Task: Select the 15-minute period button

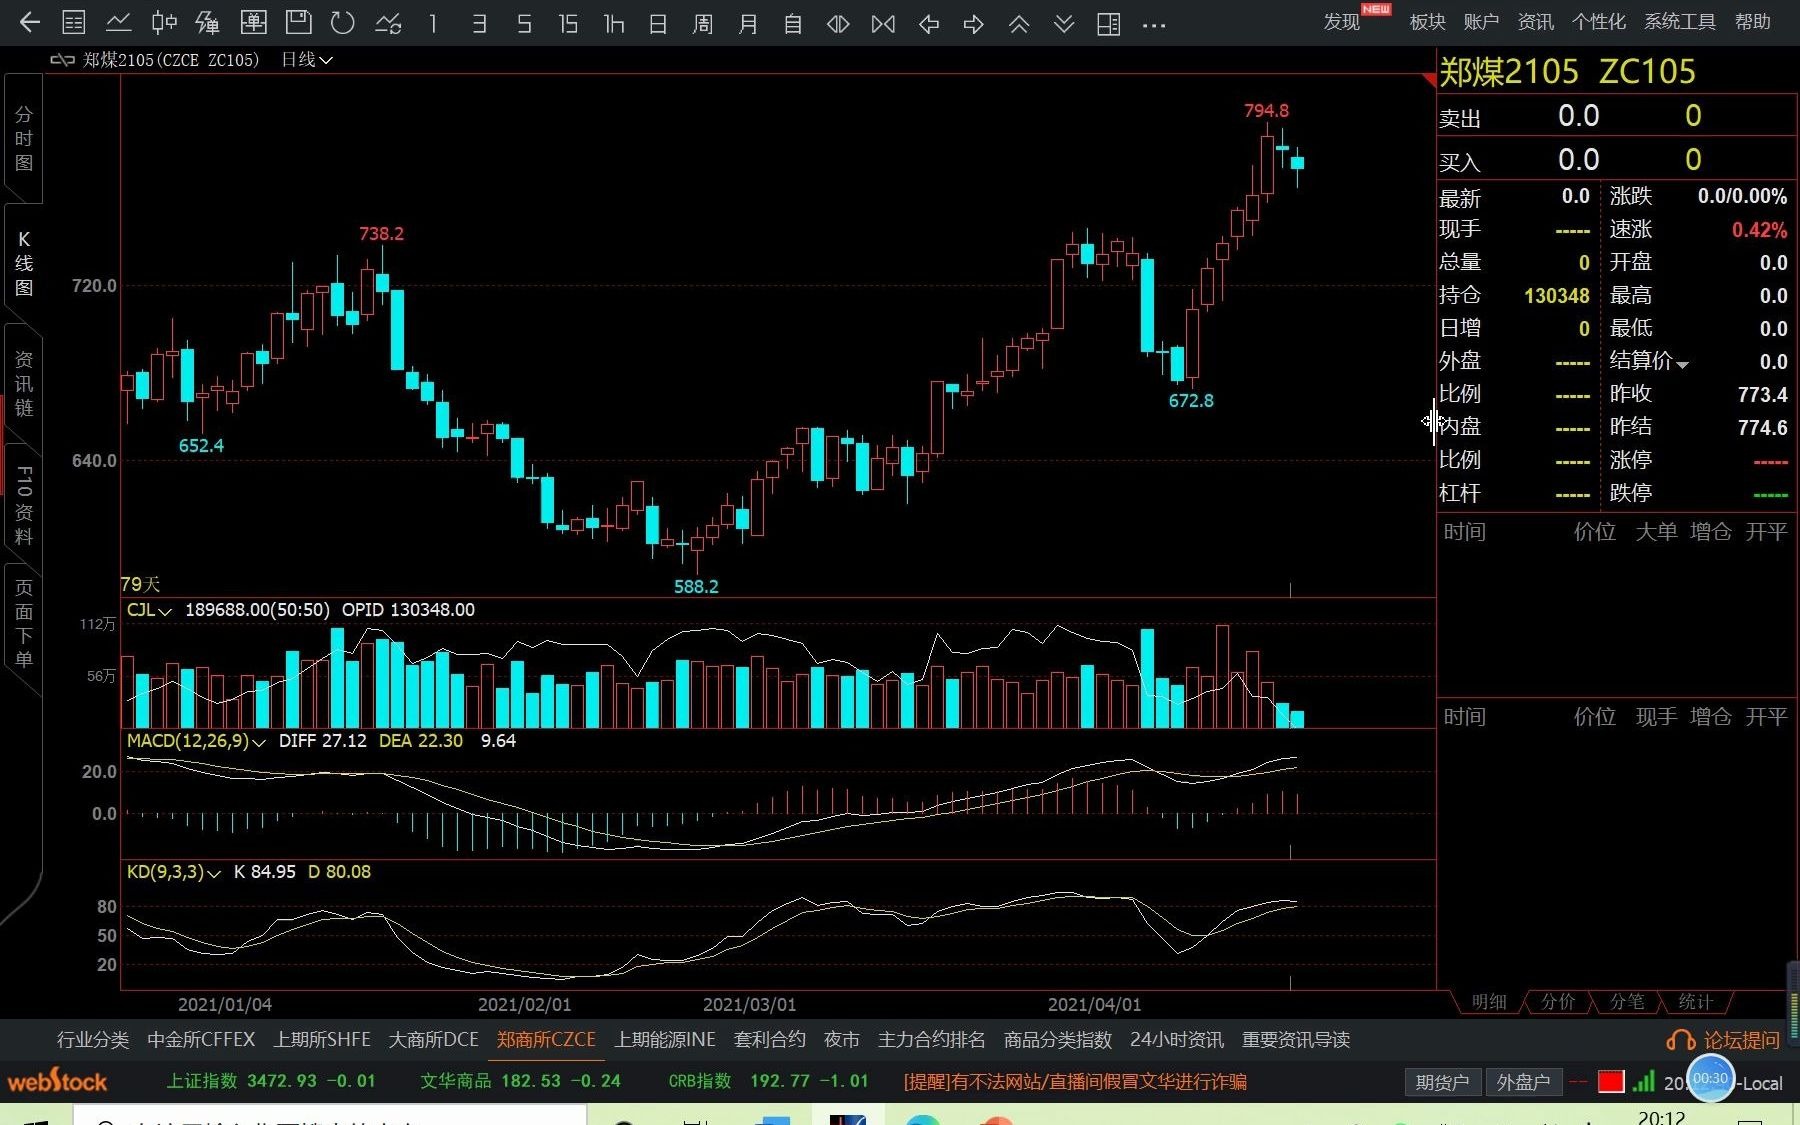Action: tap(568, 23)
